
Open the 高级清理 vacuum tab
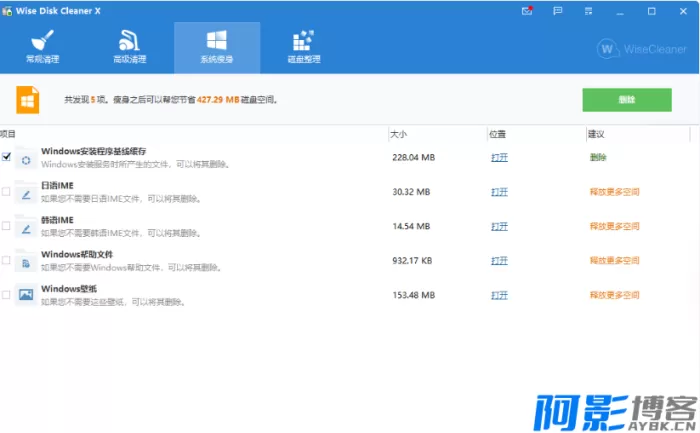coord(129,47)
